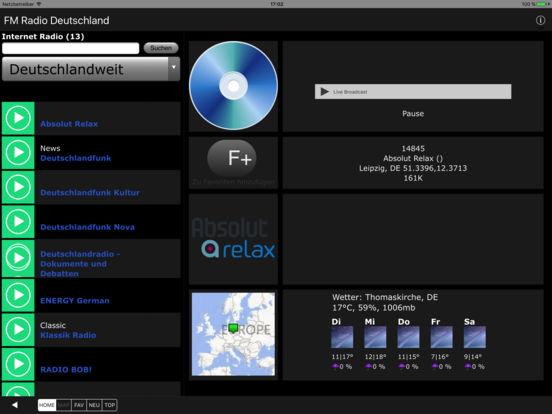Click Fr weather forecast icon

[441, 337]
